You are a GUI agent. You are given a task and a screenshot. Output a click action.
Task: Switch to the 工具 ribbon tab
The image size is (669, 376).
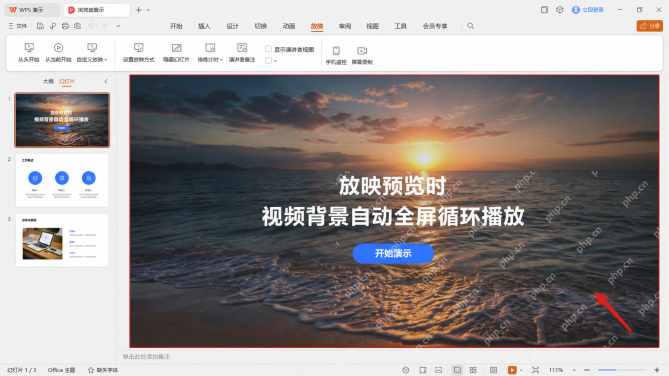click(400, 26)
